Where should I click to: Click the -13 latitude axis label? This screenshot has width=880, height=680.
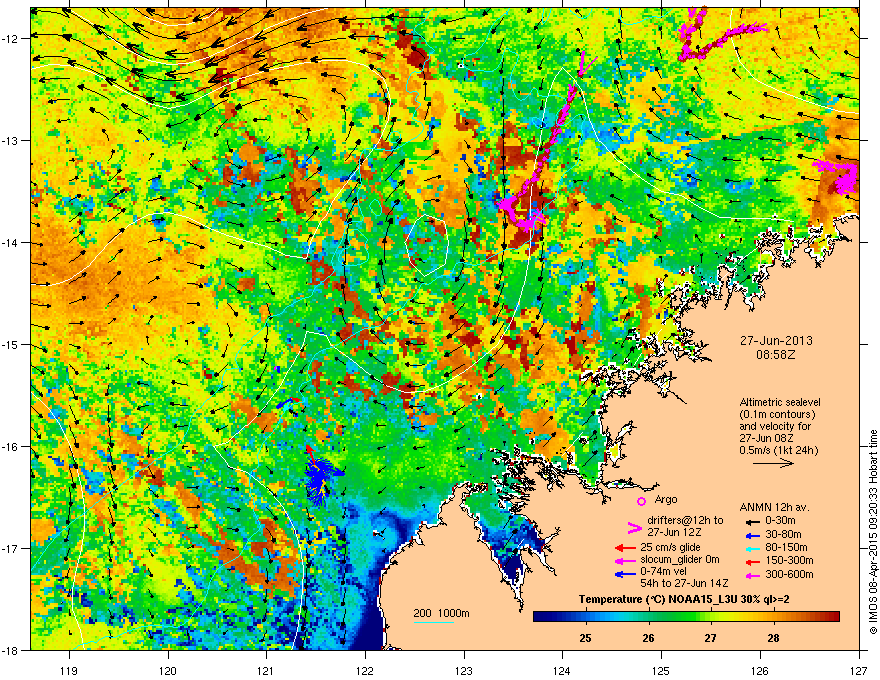click(x=11, y=141)
